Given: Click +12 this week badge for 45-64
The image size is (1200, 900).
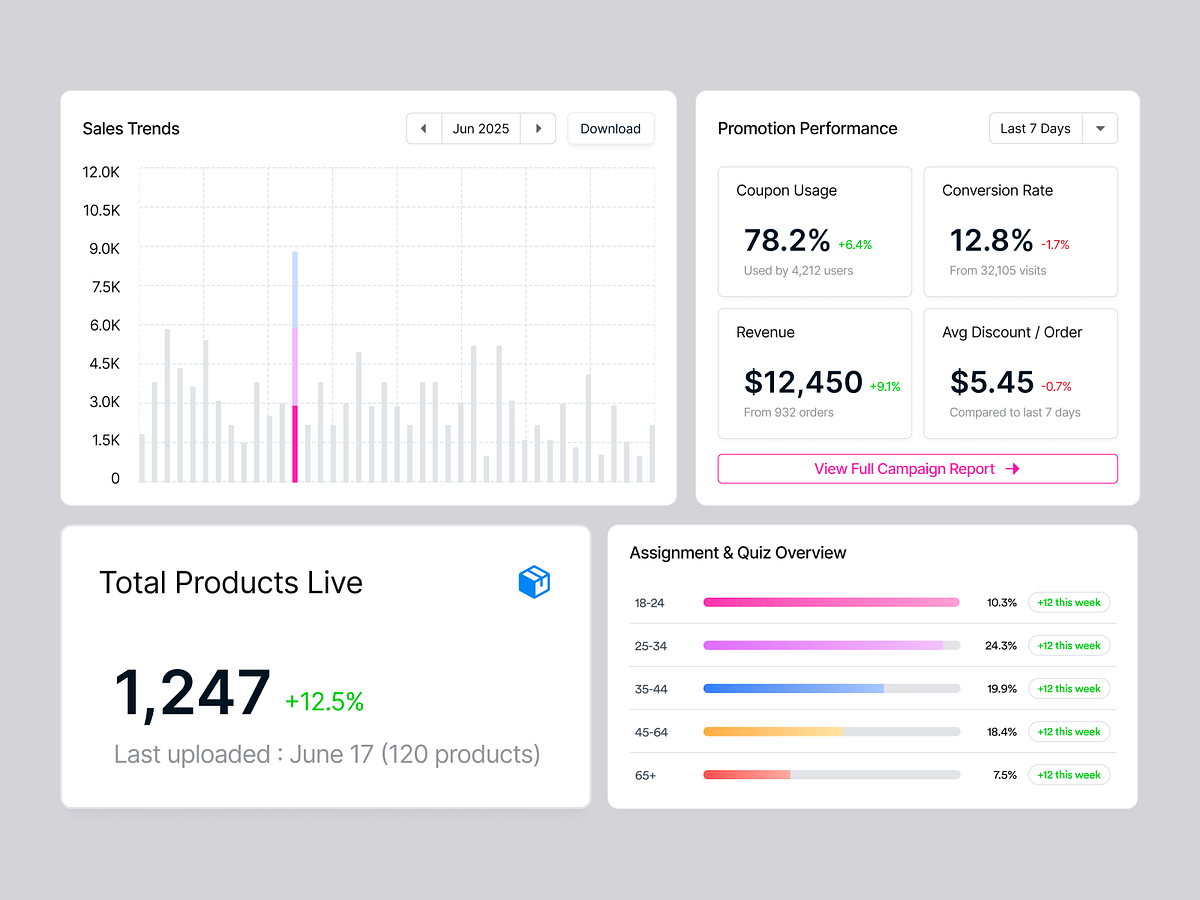Looking at the screenshot, I should [1069, 732].
